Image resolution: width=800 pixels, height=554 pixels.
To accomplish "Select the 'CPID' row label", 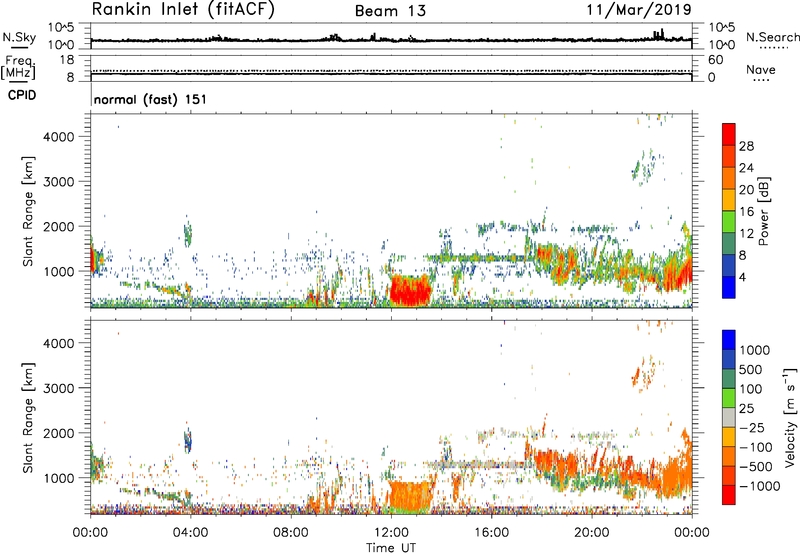I will click(22, 95).
